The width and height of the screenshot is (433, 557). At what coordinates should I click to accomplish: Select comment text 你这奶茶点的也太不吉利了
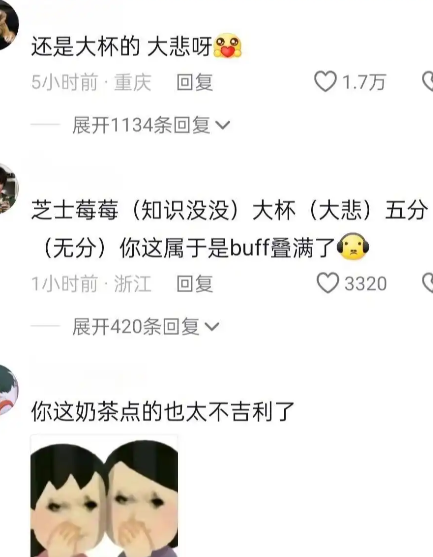coord(163,412)
